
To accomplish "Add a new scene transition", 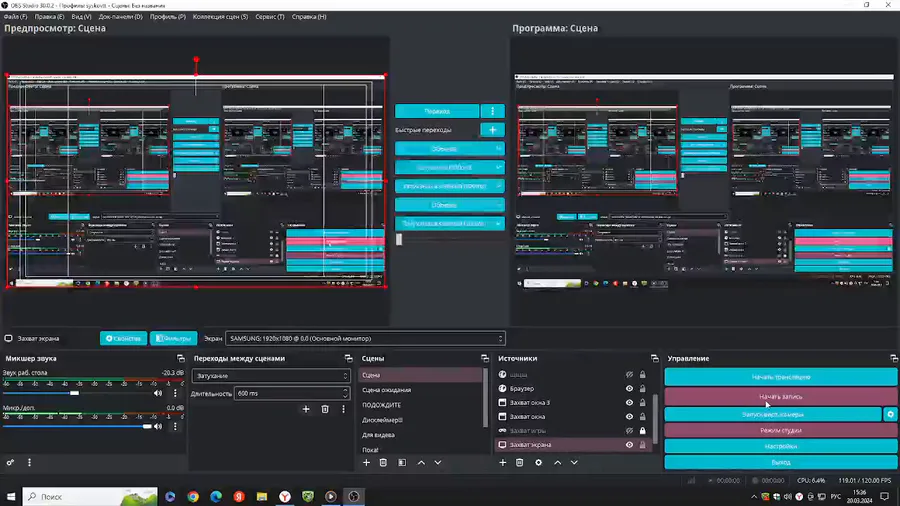I will [x=306, y=409].
